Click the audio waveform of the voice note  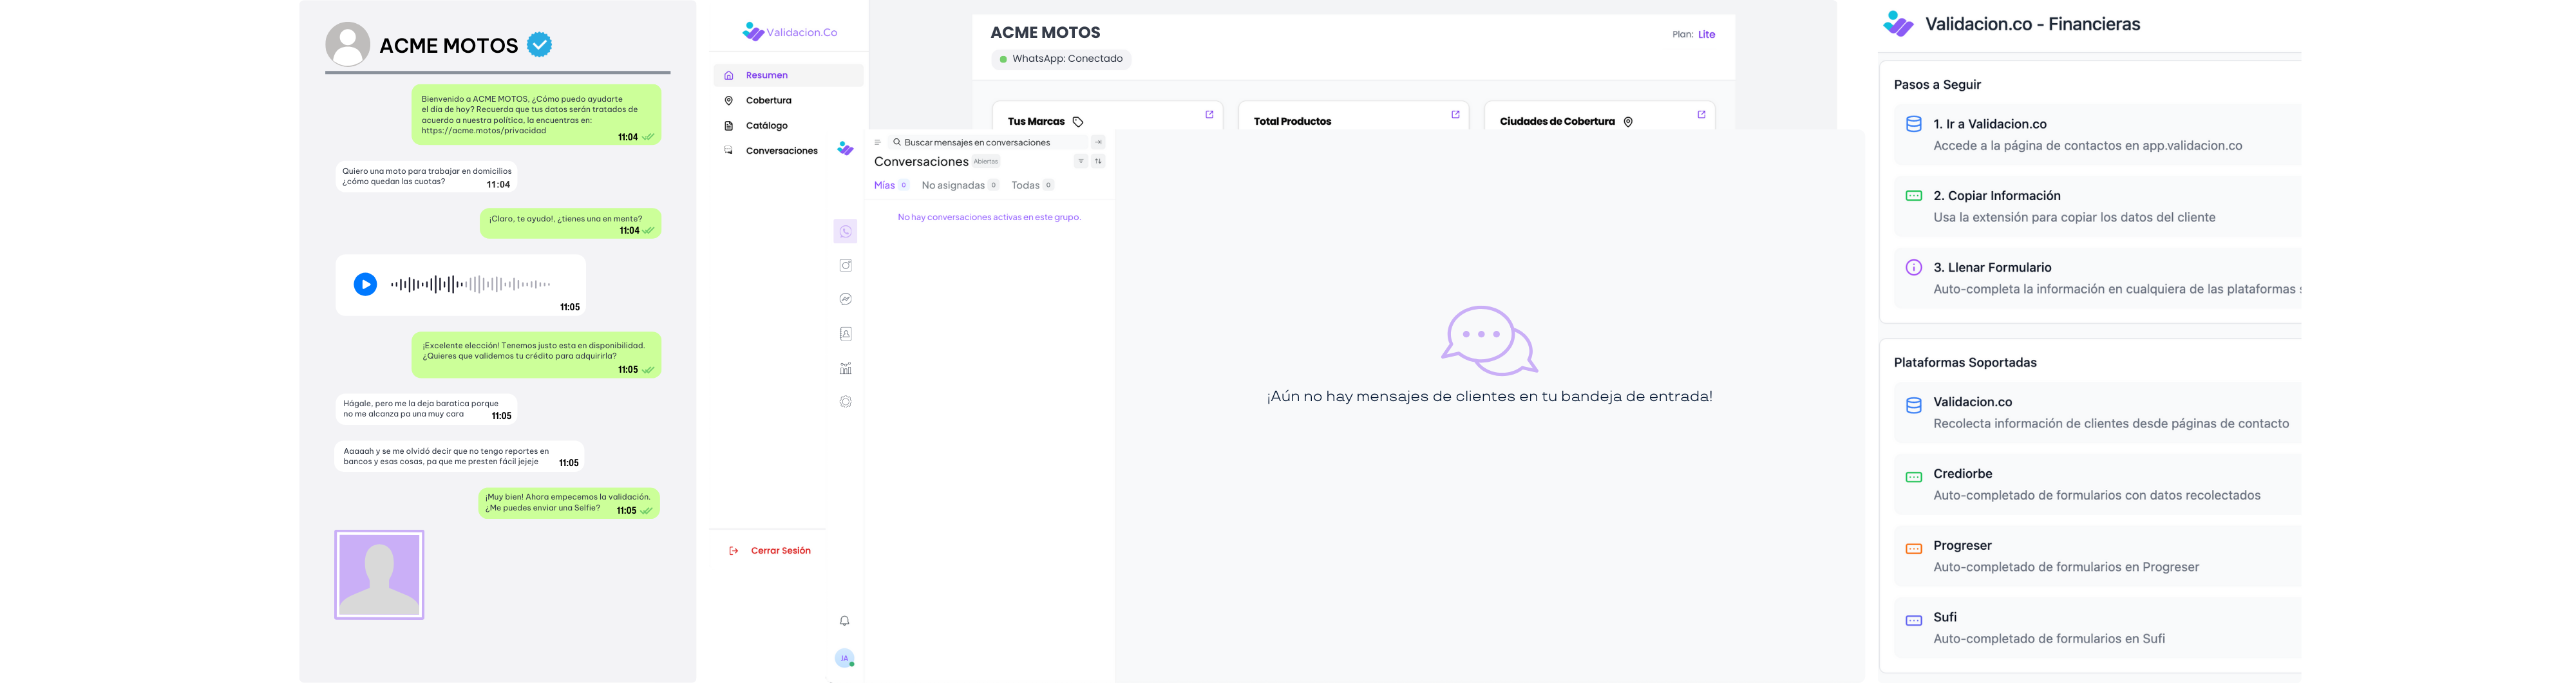(x=470, y=285)
